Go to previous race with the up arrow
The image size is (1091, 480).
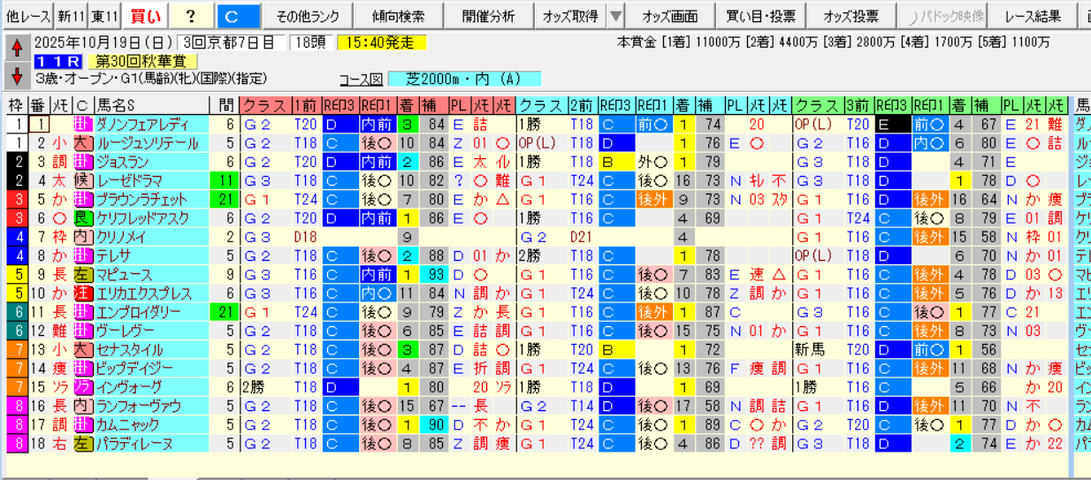(x=17, y=48)
